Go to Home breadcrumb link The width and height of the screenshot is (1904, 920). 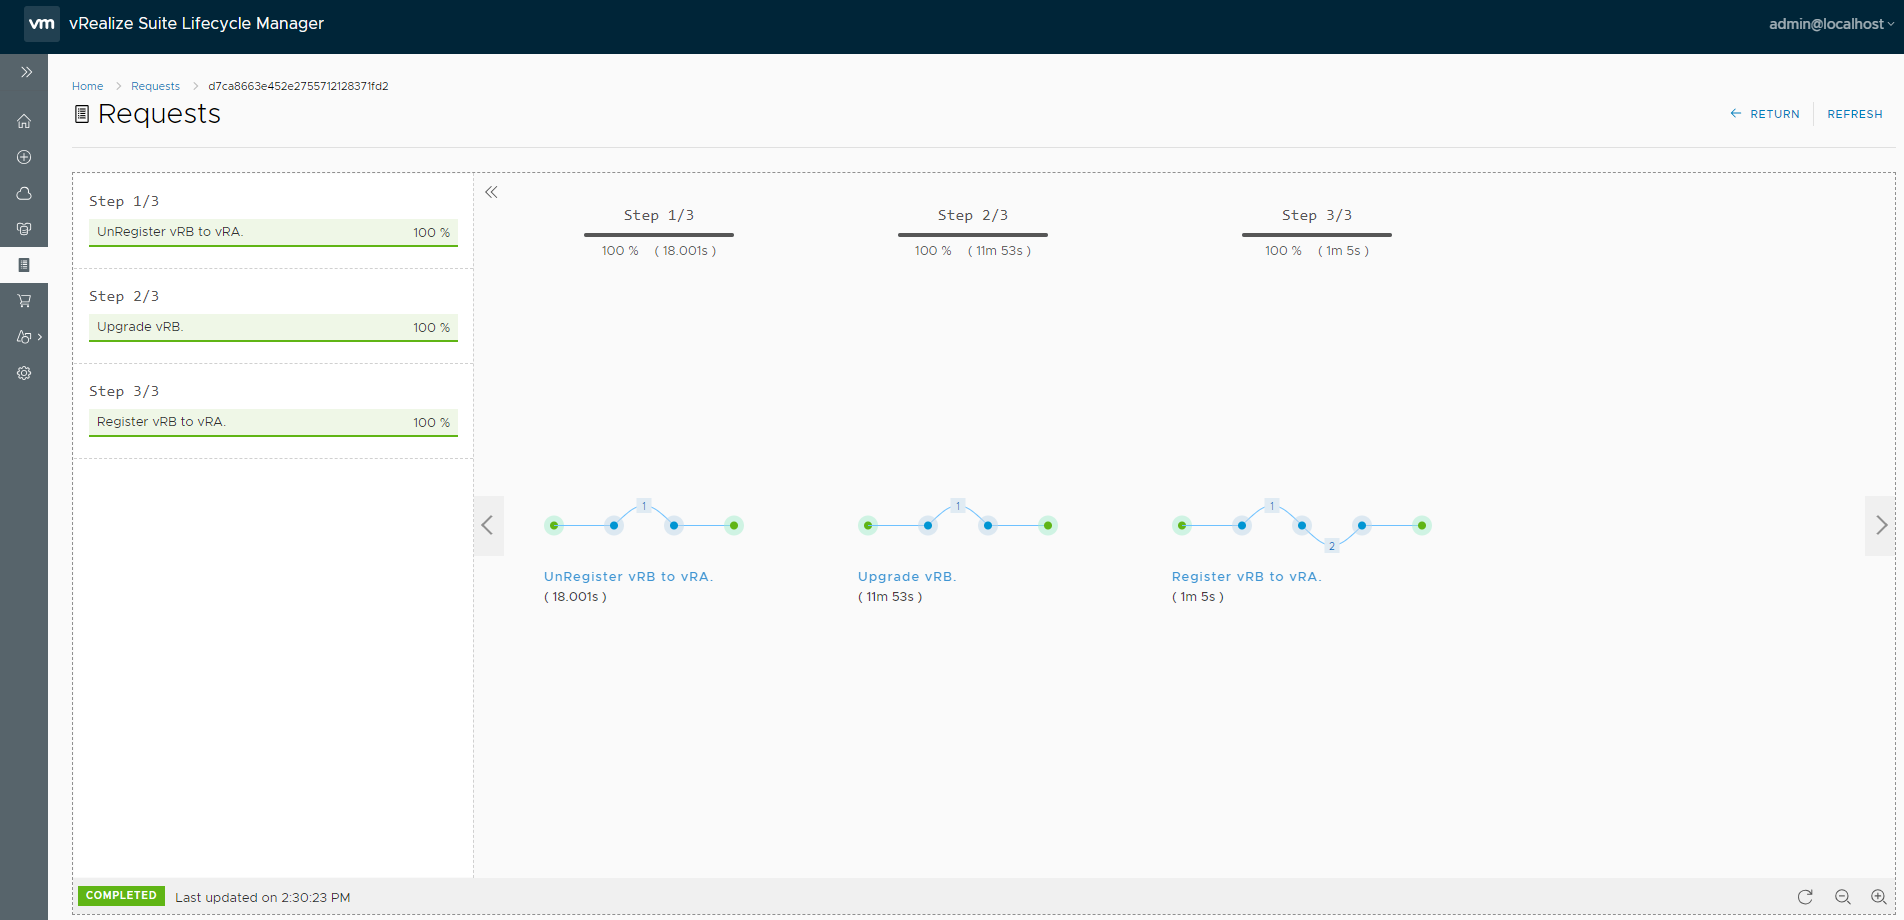pos(87,86)
